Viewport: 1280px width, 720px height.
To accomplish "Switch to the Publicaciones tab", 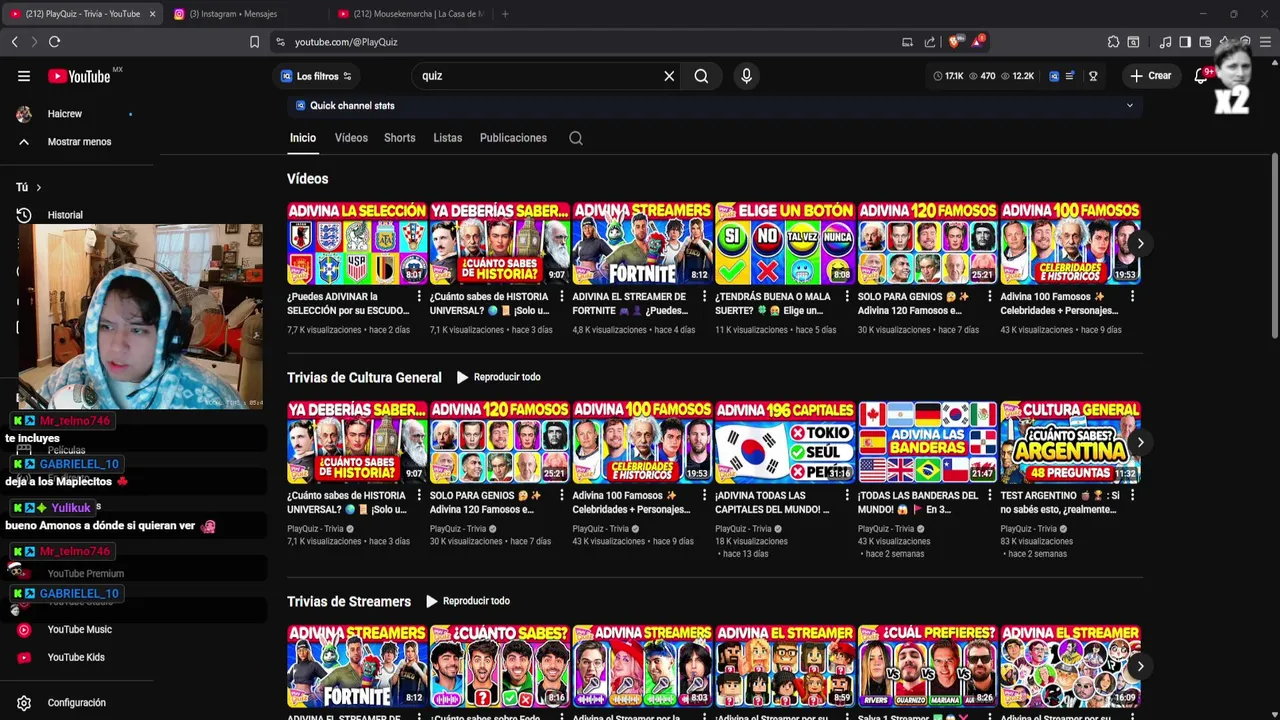I will pyautogui.click(x=513, y=138).
